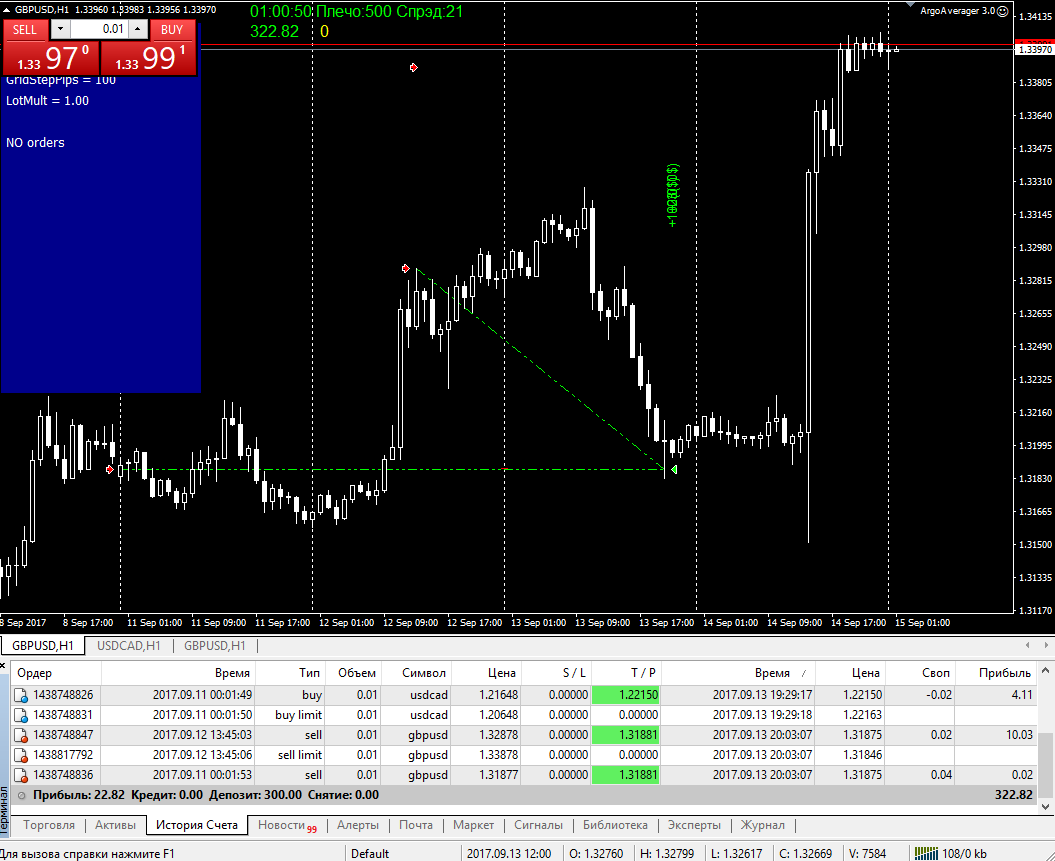The height and width of the screenshot is (861, 1055).
Task: Click T/P value 1.31881 of order 1438748847
Action: [x=626, y=735]
